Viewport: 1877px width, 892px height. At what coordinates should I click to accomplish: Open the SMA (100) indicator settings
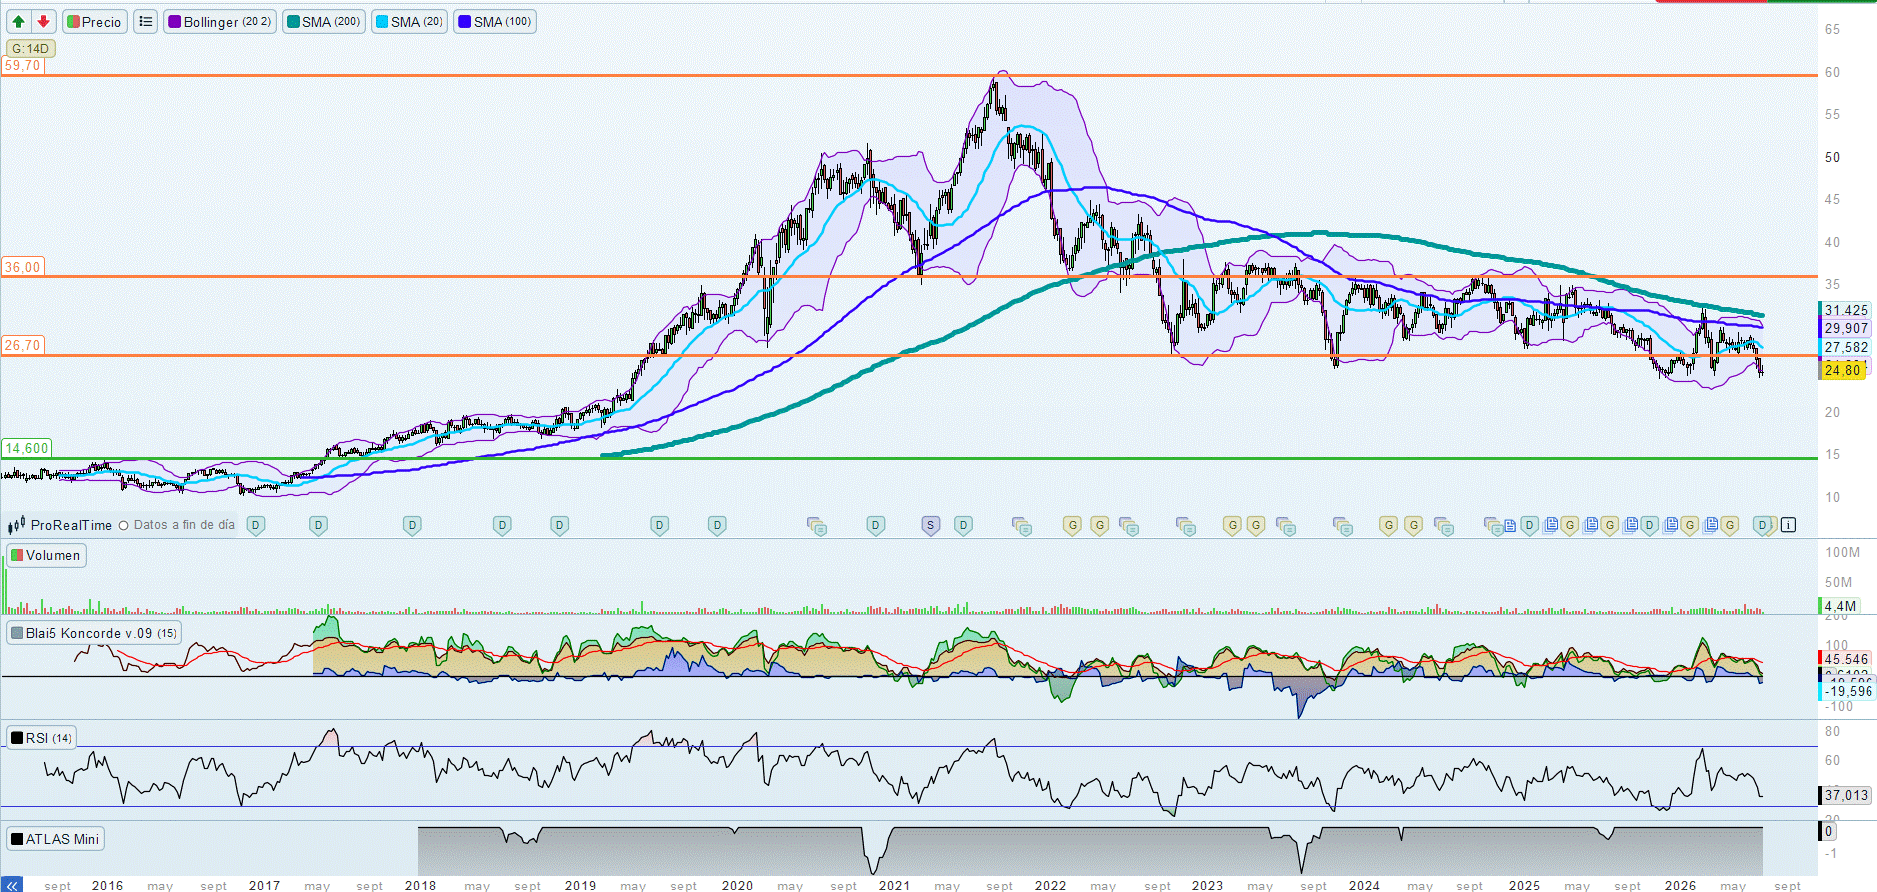click(495, 21)
